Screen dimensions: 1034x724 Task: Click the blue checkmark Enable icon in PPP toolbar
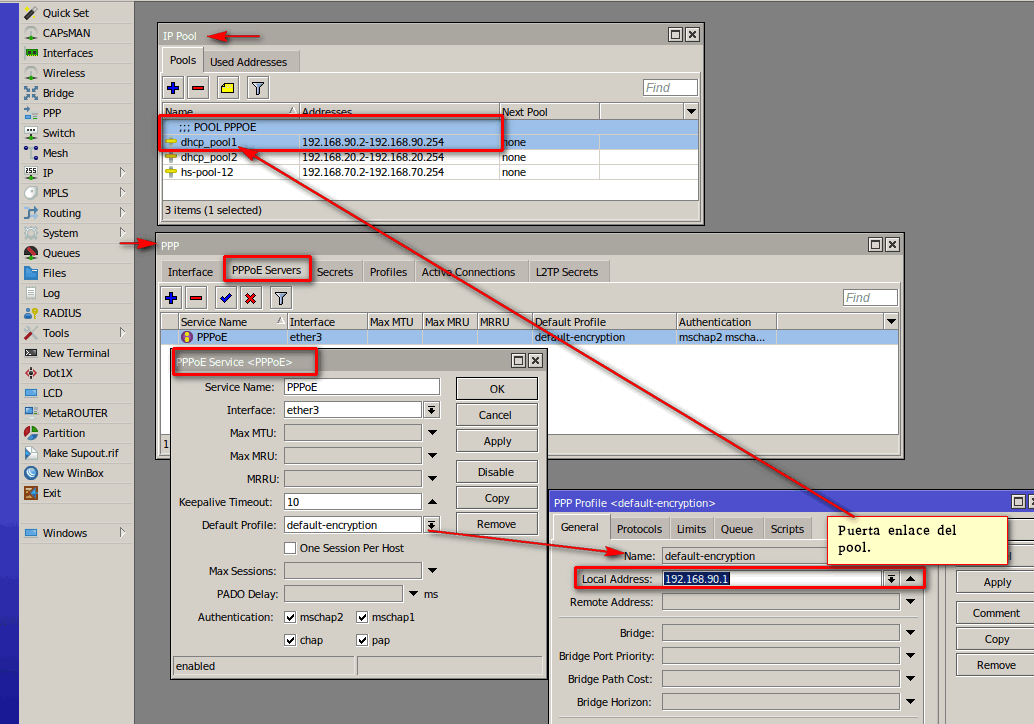[225, 298]
